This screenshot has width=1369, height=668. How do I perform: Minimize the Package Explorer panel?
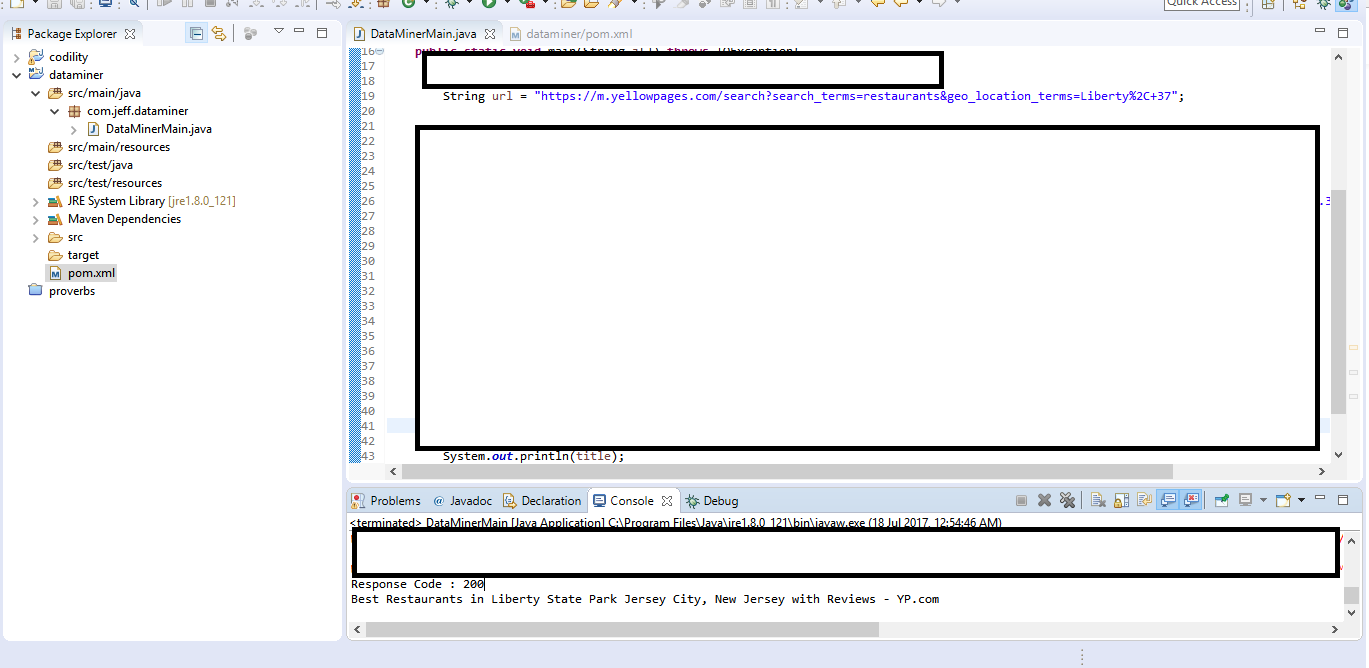[x=300, y=32]
